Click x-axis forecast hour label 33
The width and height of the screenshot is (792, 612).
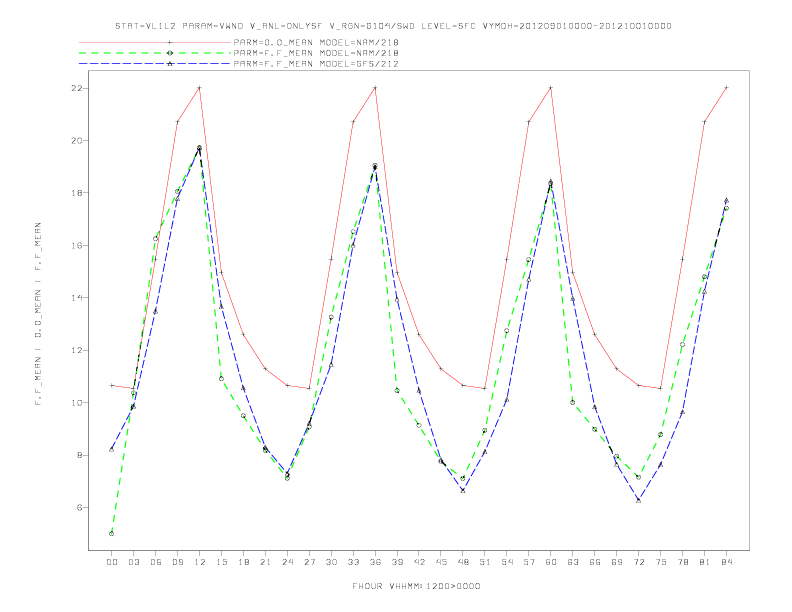tap(353, 562)
